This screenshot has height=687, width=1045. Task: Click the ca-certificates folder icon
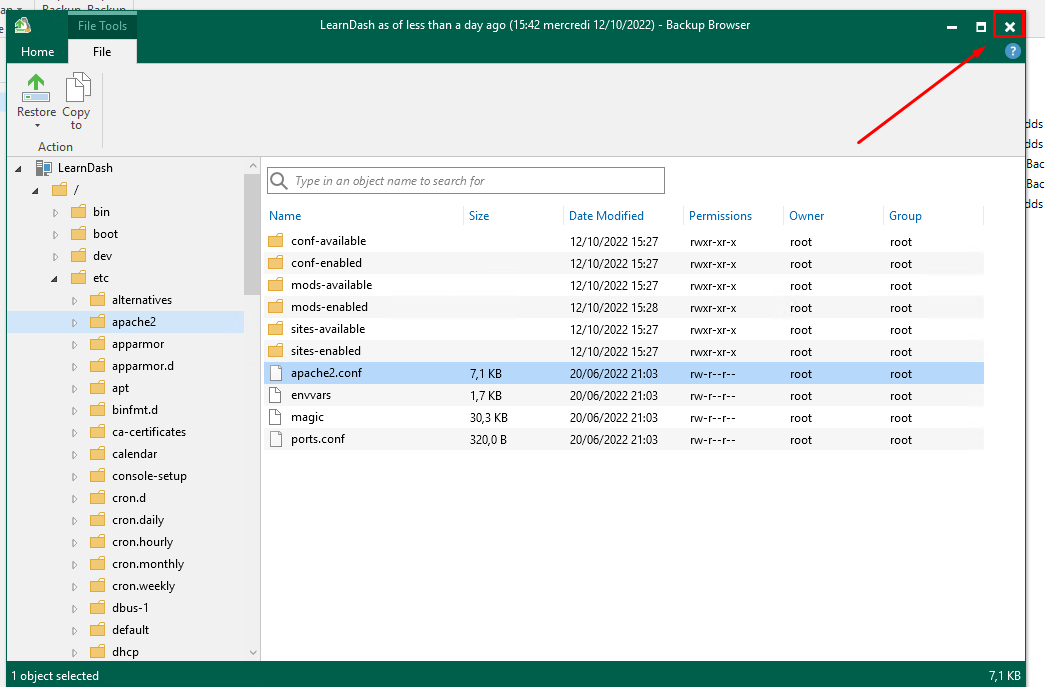tap(98, 432)
